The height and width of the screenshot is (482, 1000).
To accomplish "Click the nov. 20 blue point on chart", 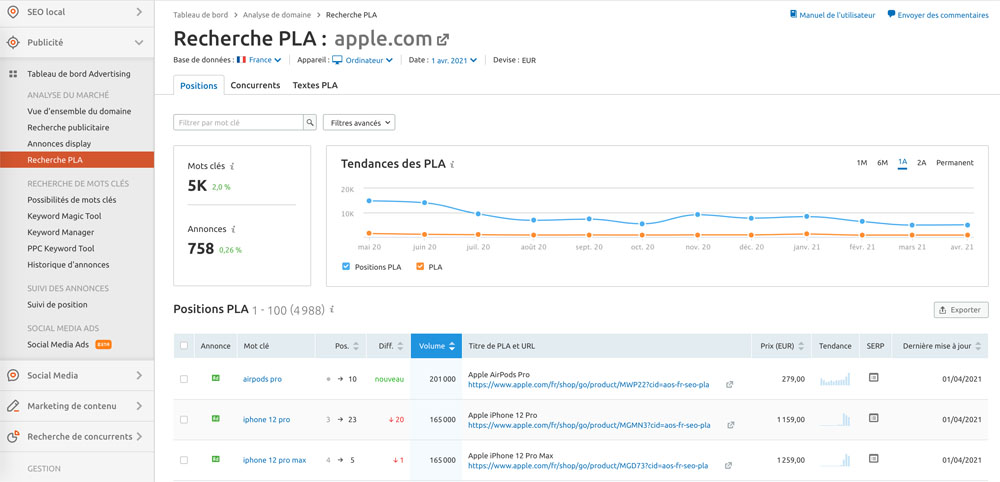I will click(x=698, y=214).
